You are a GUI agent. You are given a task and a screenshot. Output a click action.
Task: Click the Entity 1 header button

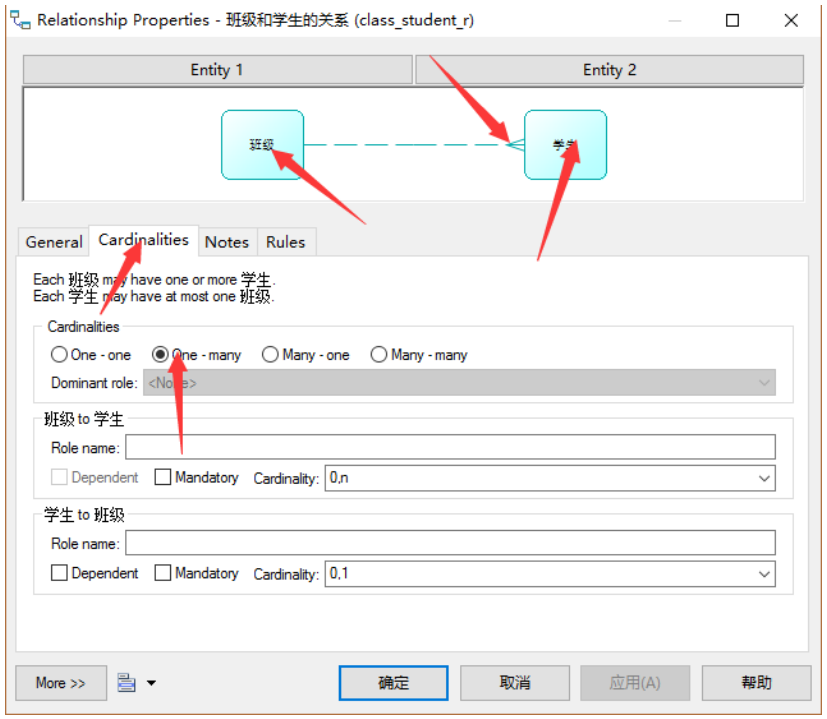pyautogui.click(x=217, y=70)
